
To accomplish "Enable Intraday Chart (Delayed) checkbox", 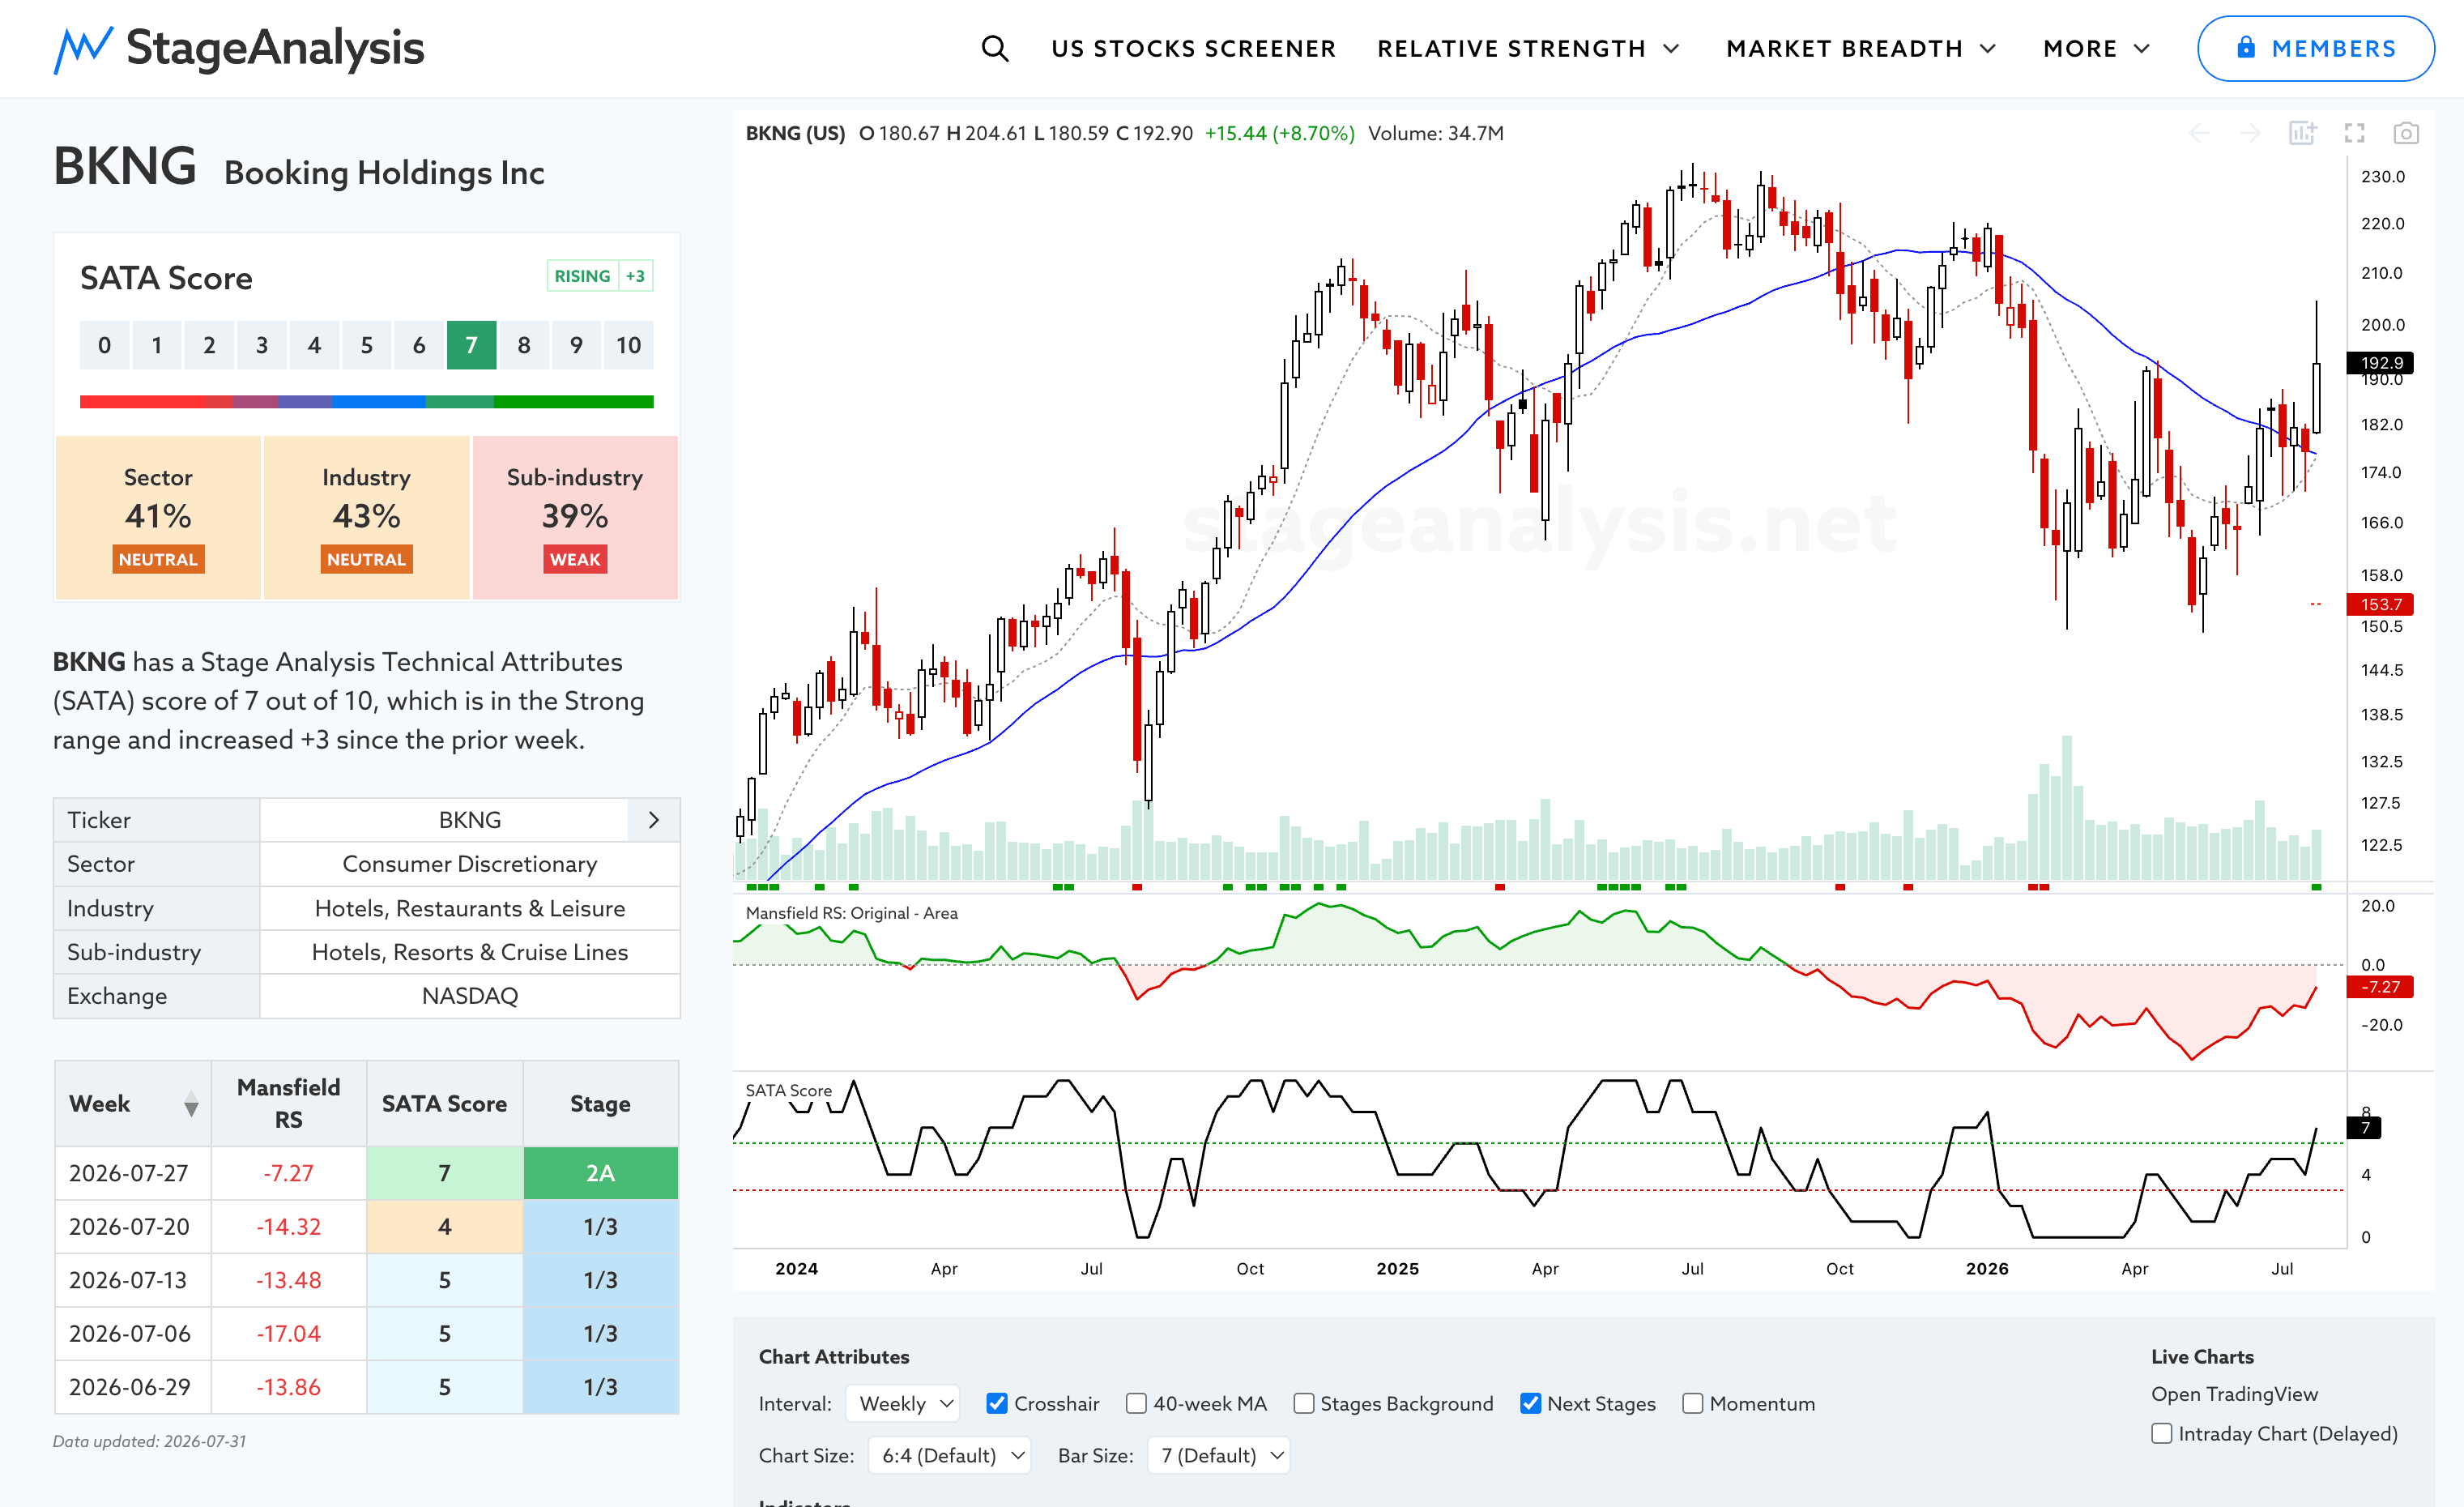I will pyautogui.click(x=2161, y=1433).
